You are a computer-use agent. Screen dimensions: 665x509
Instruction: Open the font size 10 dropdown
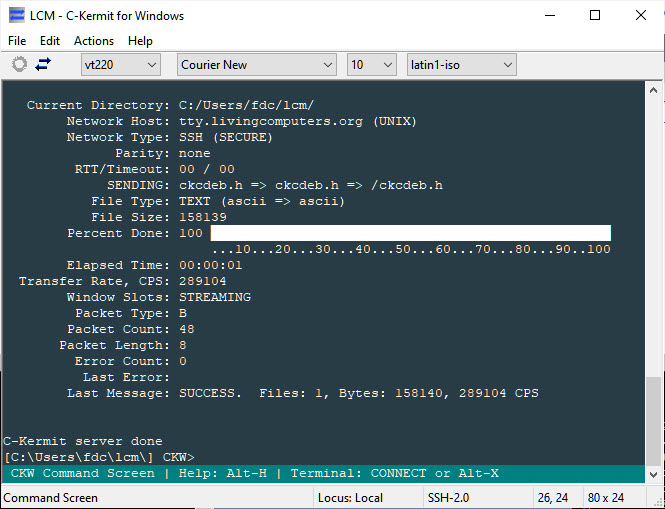372,65
